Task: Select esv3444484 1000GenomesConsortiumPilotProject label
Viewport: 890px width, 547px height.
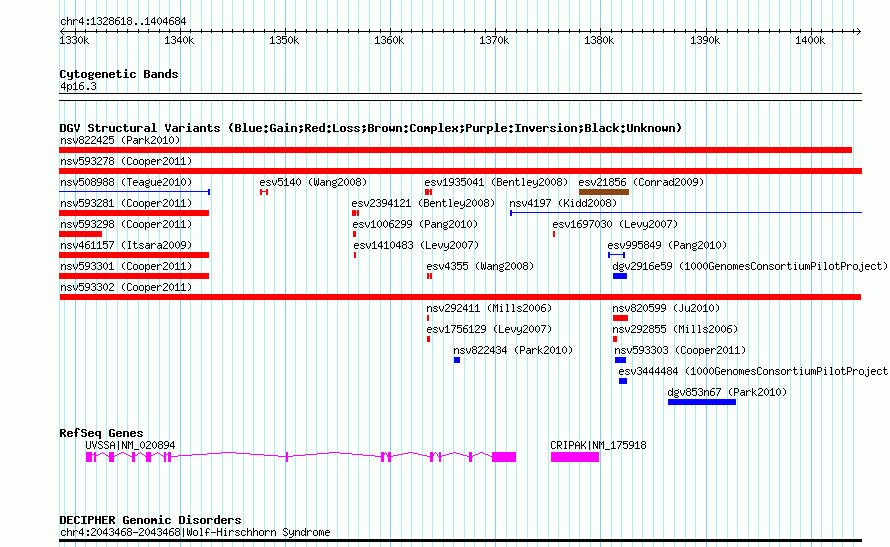Action: click(x=754, y=371)
